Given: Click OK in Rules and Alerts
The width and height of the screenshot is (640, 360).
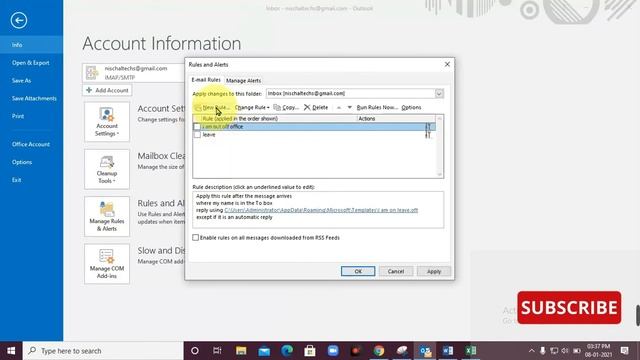Looking at the screenshot, I should point(358,271).
